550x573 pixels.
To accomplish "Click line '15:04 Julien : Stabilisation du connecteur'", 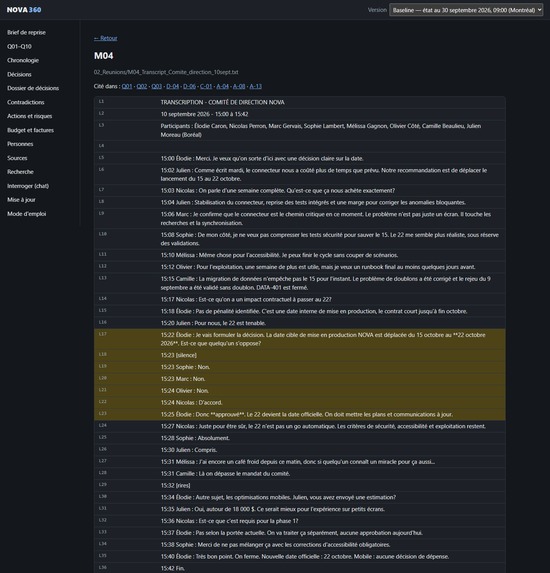I will pos(300,202).
